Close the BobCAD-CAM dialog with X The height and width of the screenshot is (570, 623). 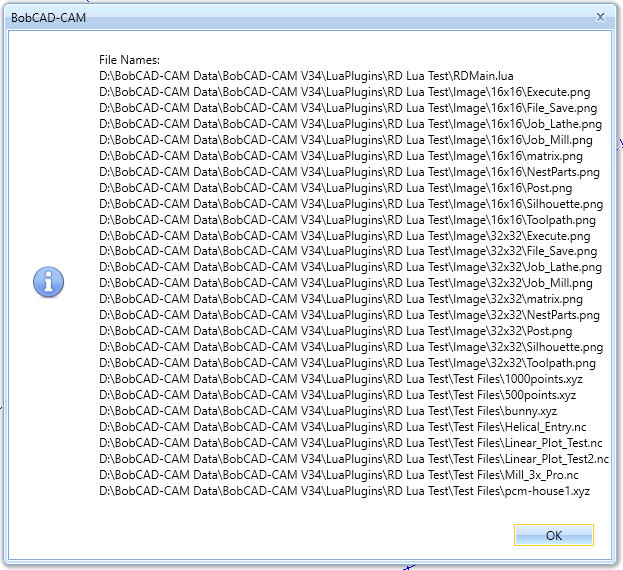(x=600, y=17)
